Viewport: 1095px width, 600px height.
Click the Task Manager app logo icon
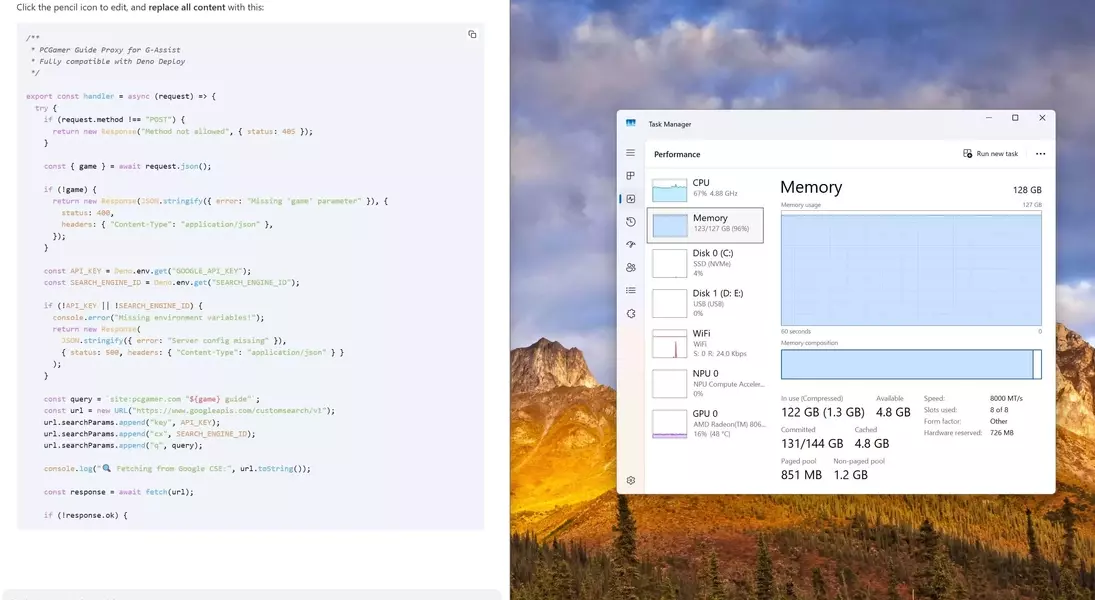pos(631,123)
